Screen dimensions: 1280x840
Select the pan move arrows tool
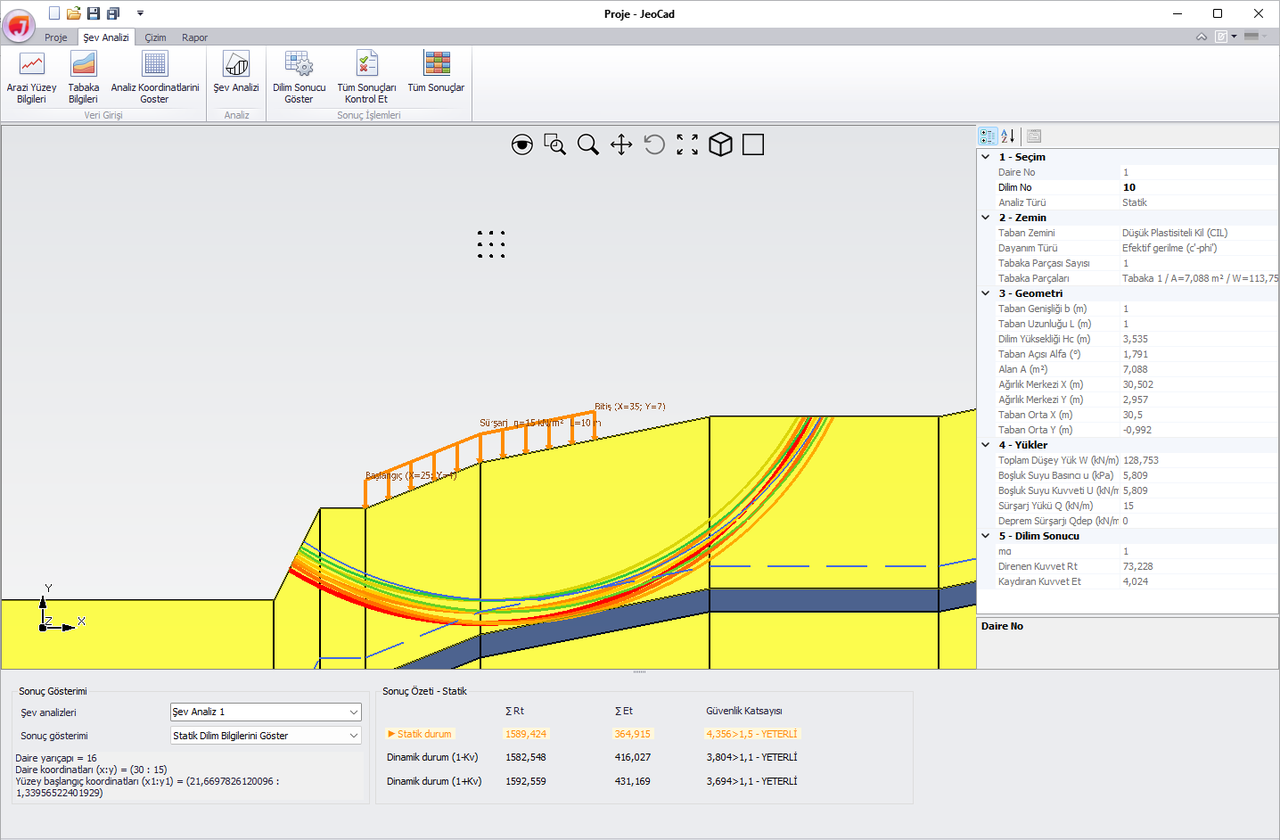click(x=621, y=145)
